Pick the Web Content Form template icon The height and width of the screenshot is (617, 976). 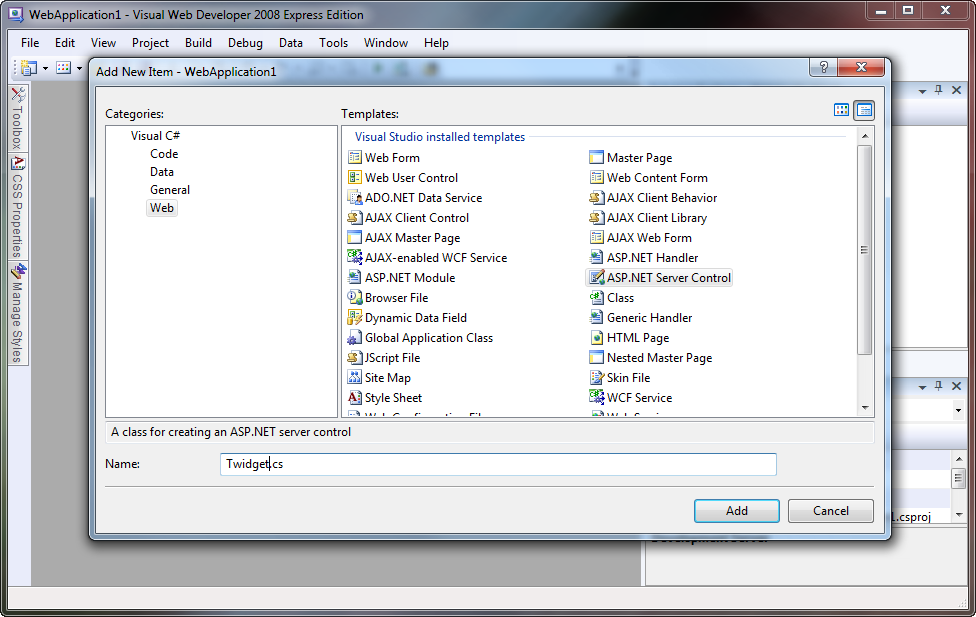pyautogui.click(x=596, y=177)
